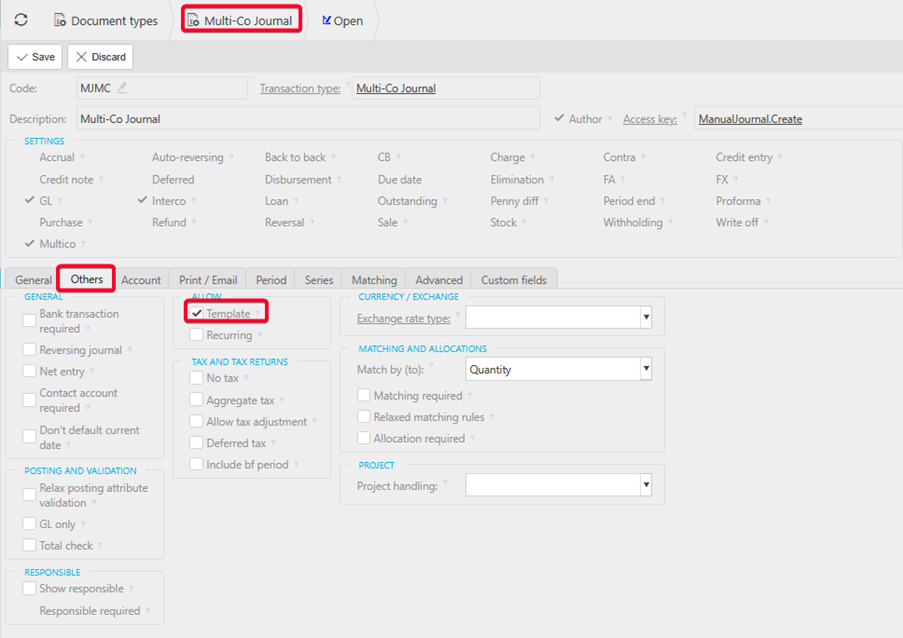Discard the changes
The width and height of the screenshot is (903, 638).
(x=100, y=56)
